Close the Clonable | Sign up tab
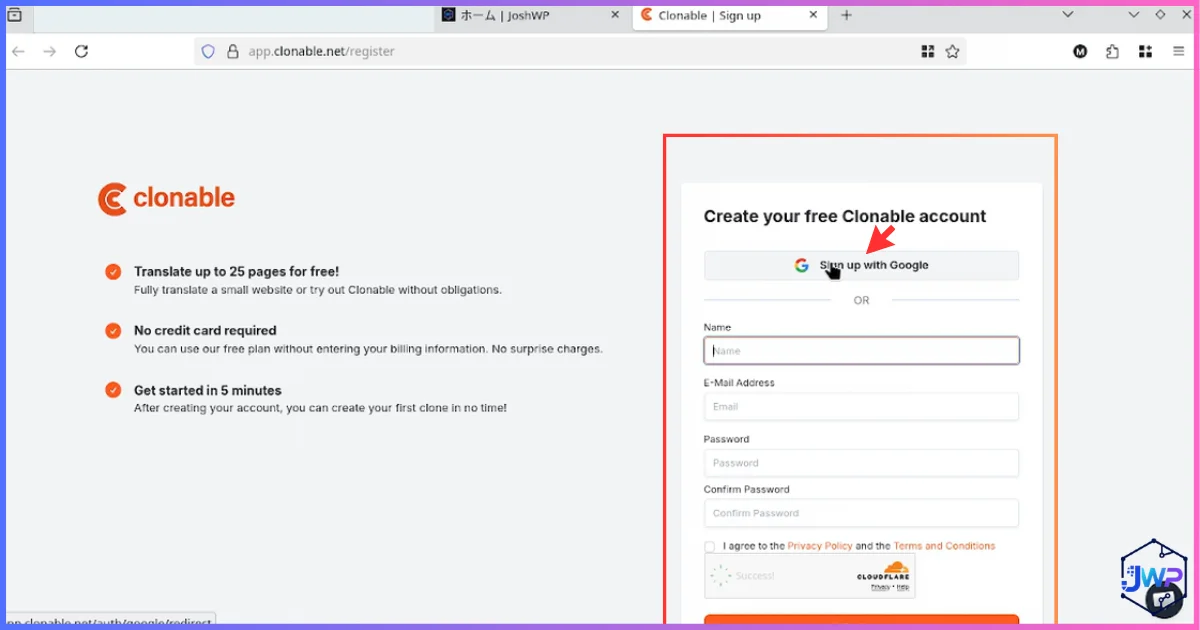This screenshot has width=1200, height=630. coord(813,15)
